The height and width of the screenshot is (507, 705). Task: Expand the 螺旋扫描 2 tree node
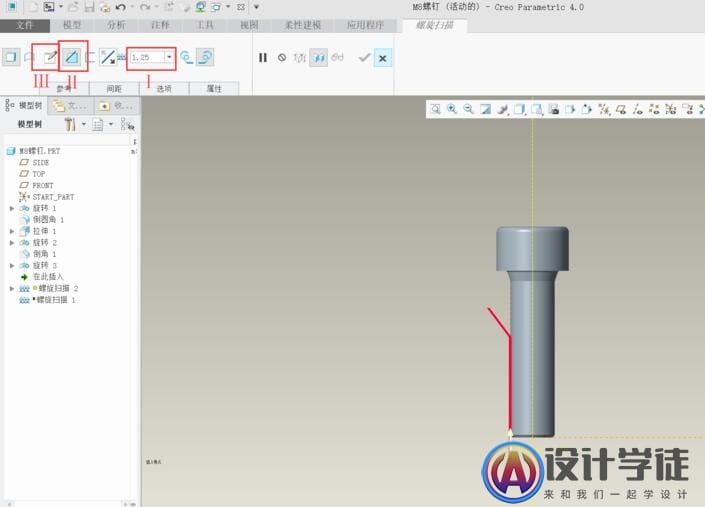pos(12,288)
